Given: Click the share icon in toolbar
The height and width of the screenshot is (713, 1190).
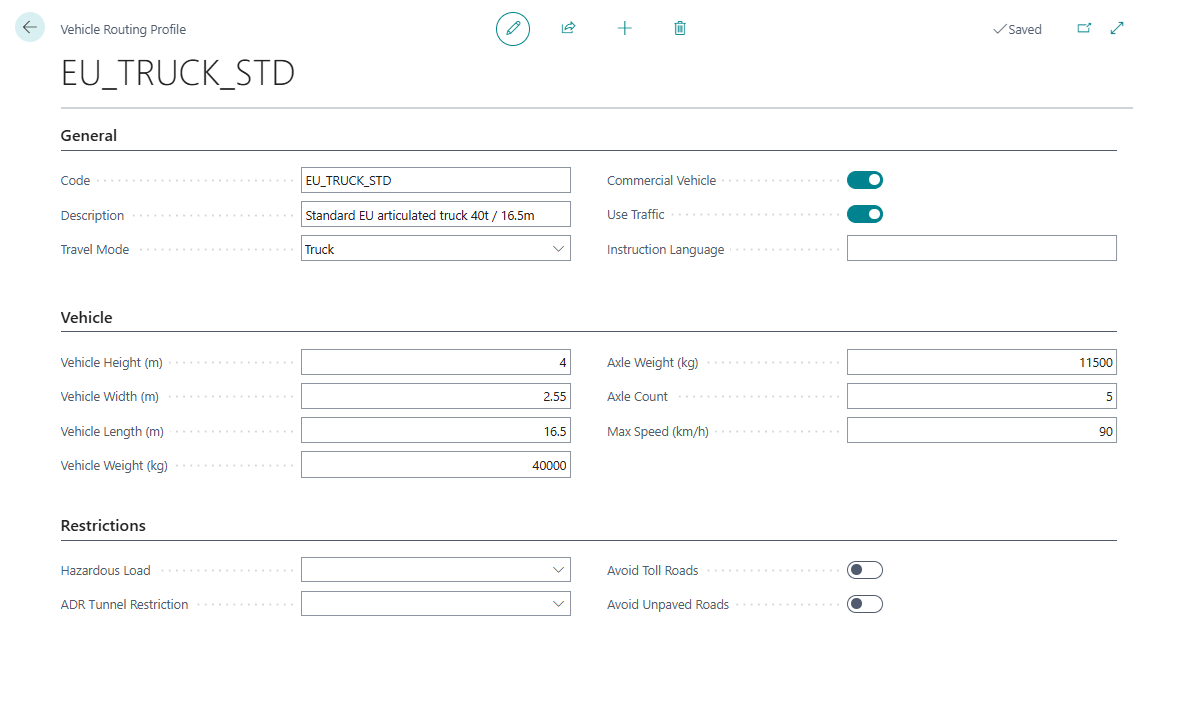Looking at the screenshot, I should pos(568,28).
